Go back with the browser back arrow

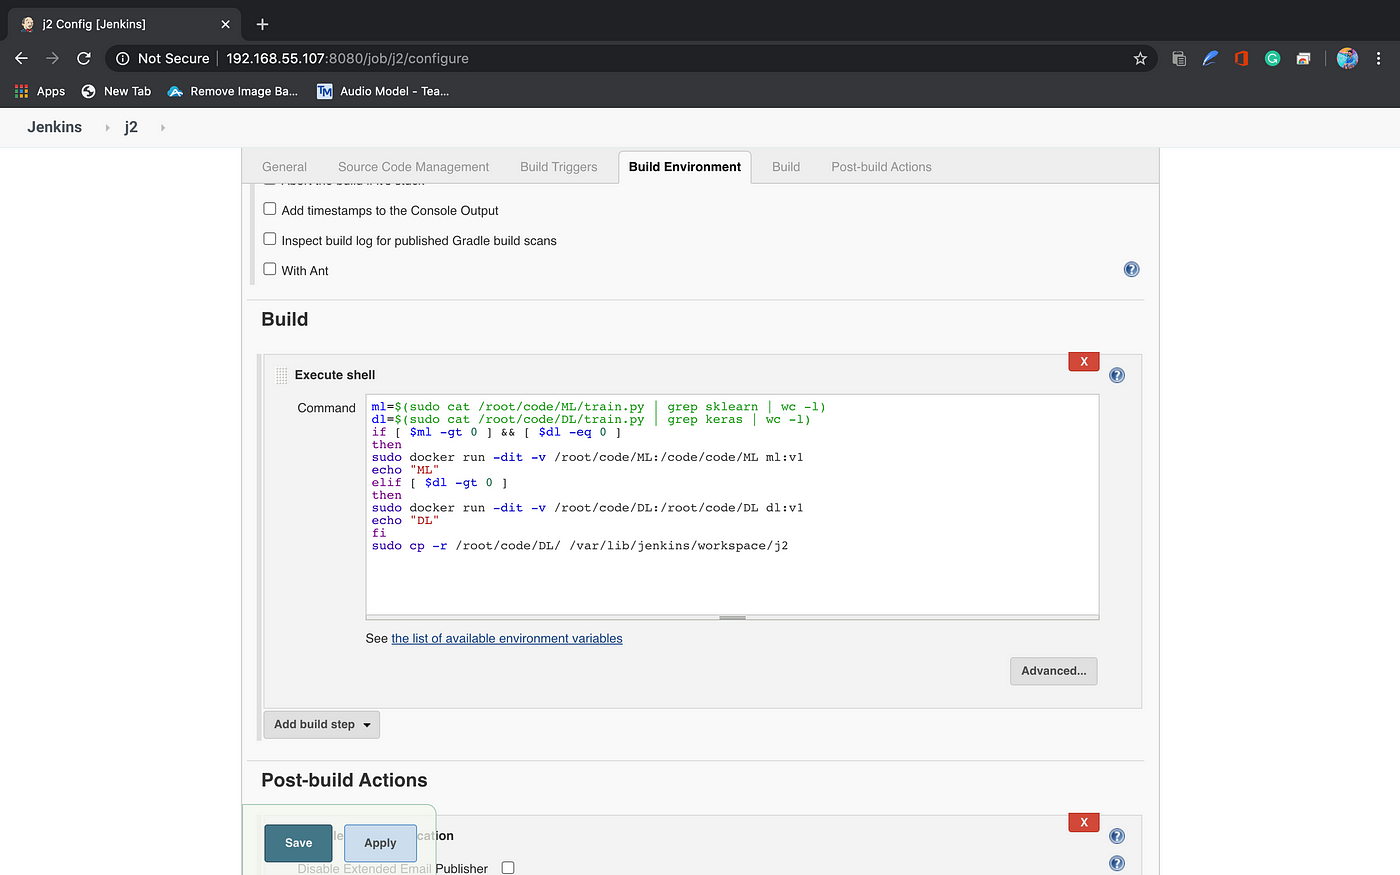click(x=21, y=58)
